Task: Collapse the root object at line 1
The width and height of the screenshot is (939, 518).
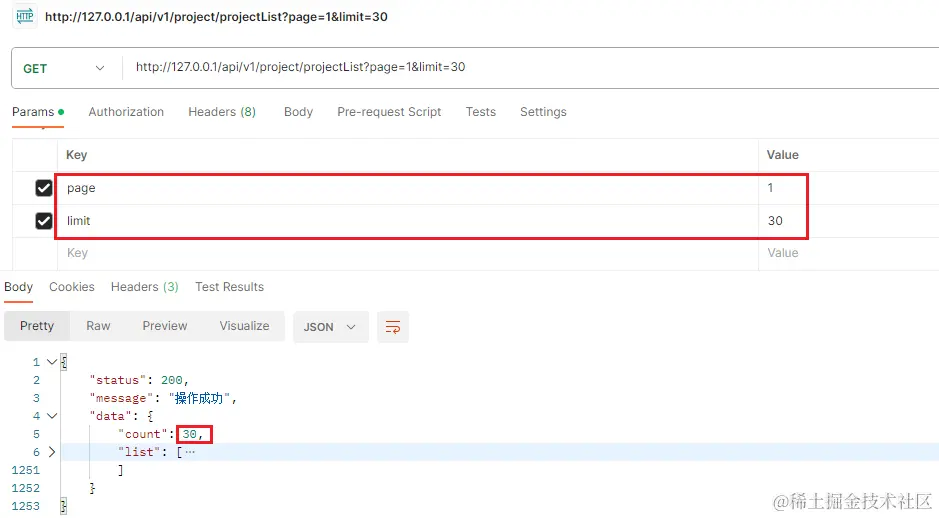Action: pos(52,362)
